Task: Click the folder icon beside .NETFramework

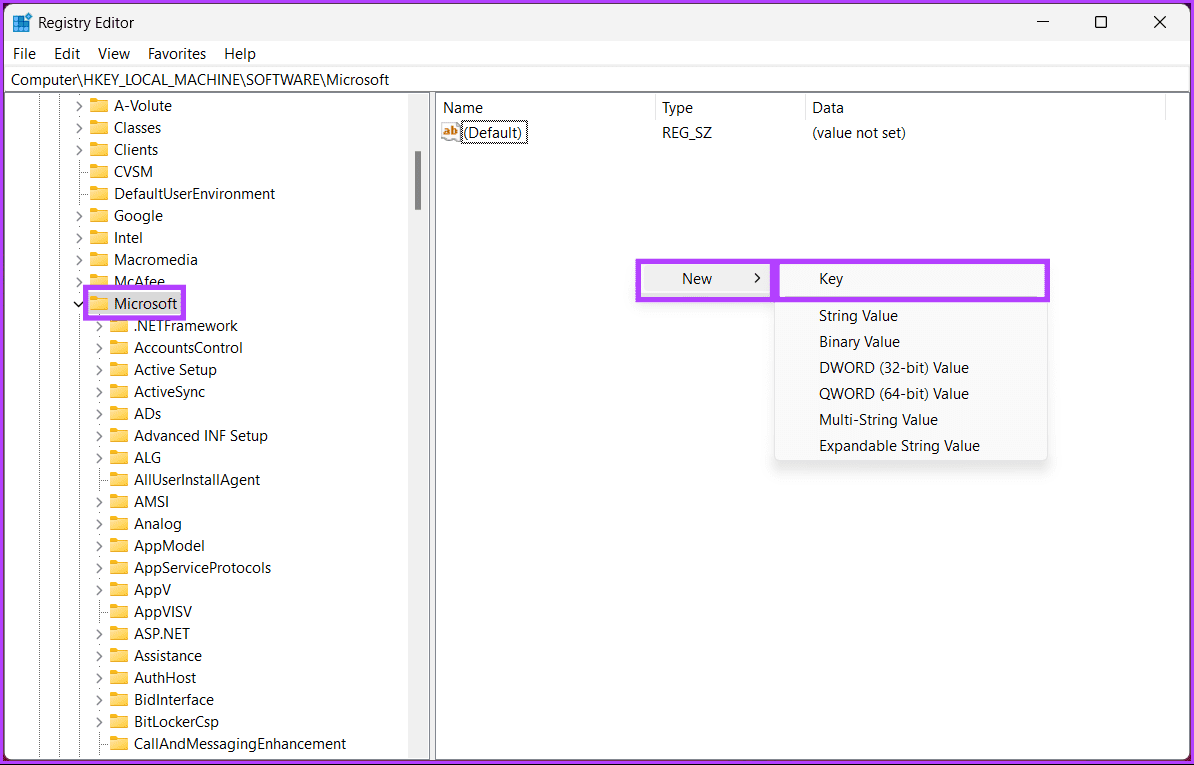Action: pyautogui.click(x=119, y=326)
